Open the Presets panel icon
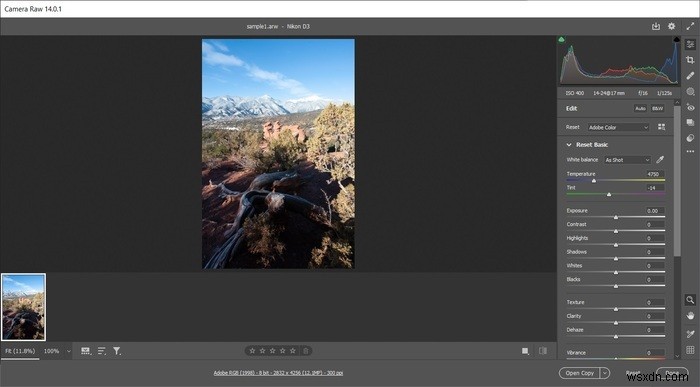Screen dimensions: 700x387 coord(690,138)
